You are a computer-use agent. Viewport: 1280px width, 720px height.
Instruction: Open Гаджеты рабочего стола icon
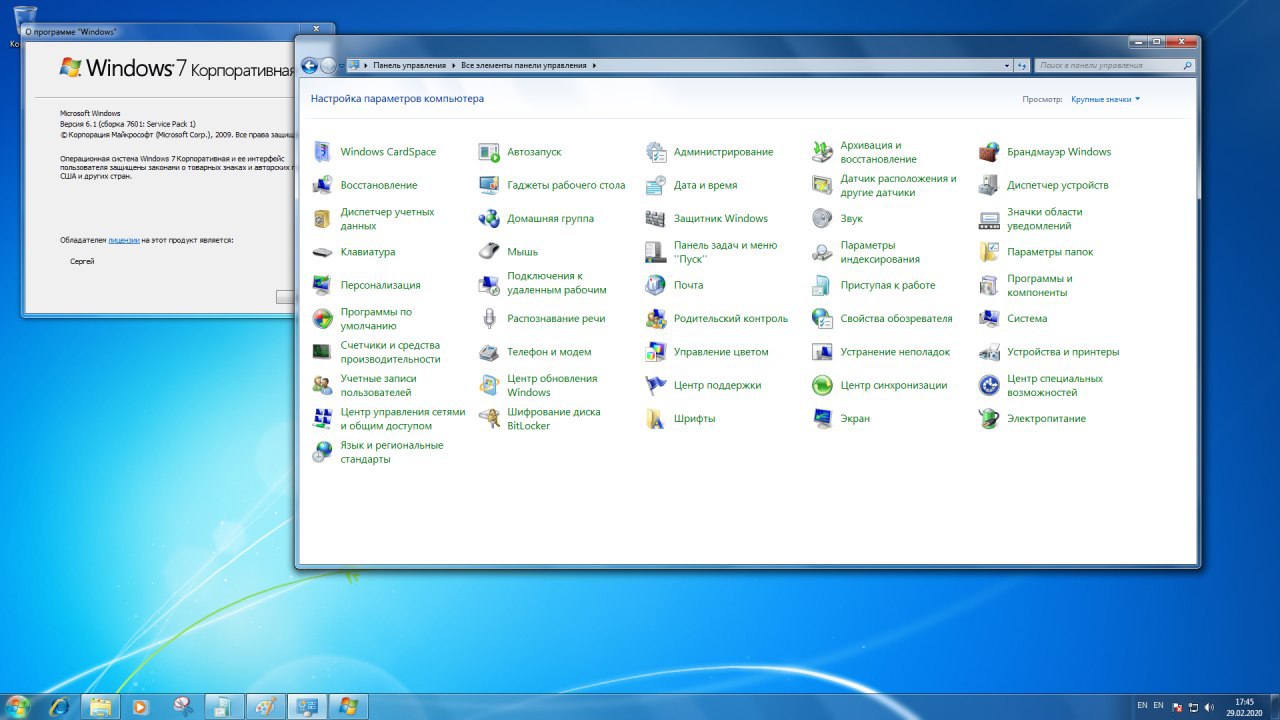pos(489,185)
